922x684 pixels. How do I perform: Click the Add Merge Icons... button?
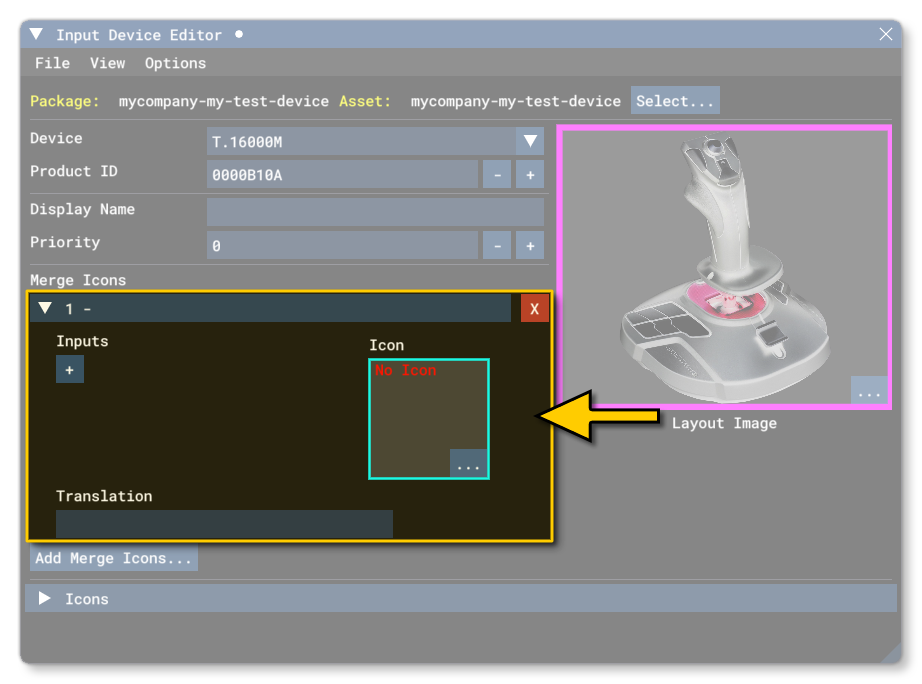[x=114, y=558]
